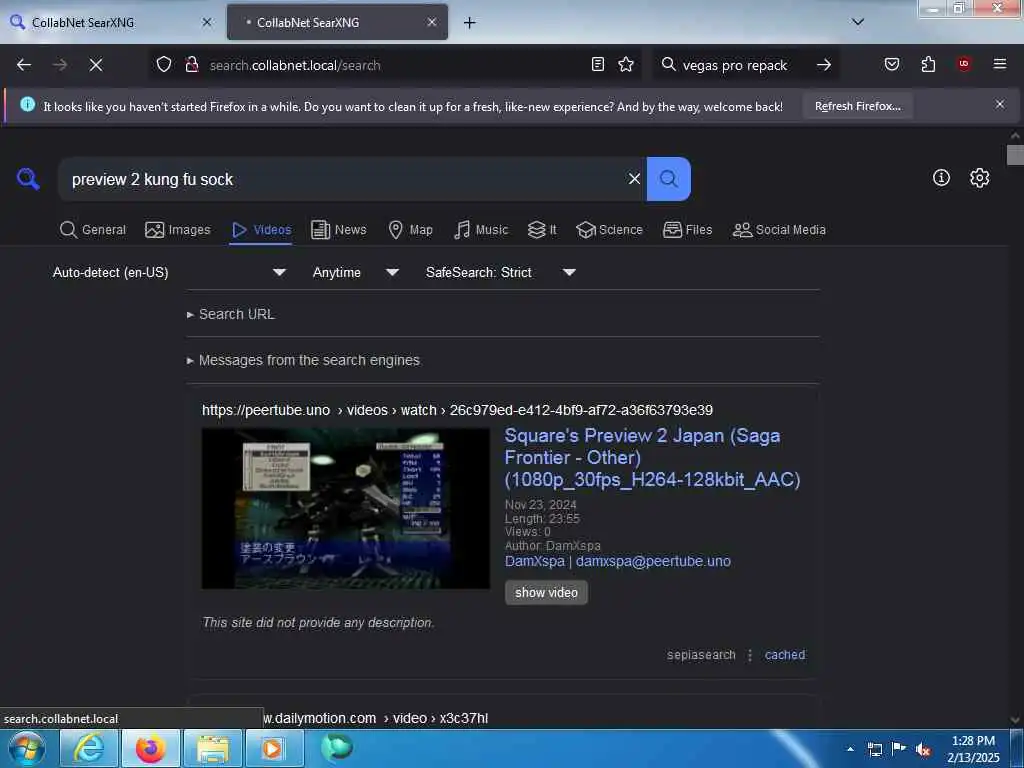1024x768 pixels.
Task: Click the Saga Frontier video thumbnail
Action: tap(345, 508)
